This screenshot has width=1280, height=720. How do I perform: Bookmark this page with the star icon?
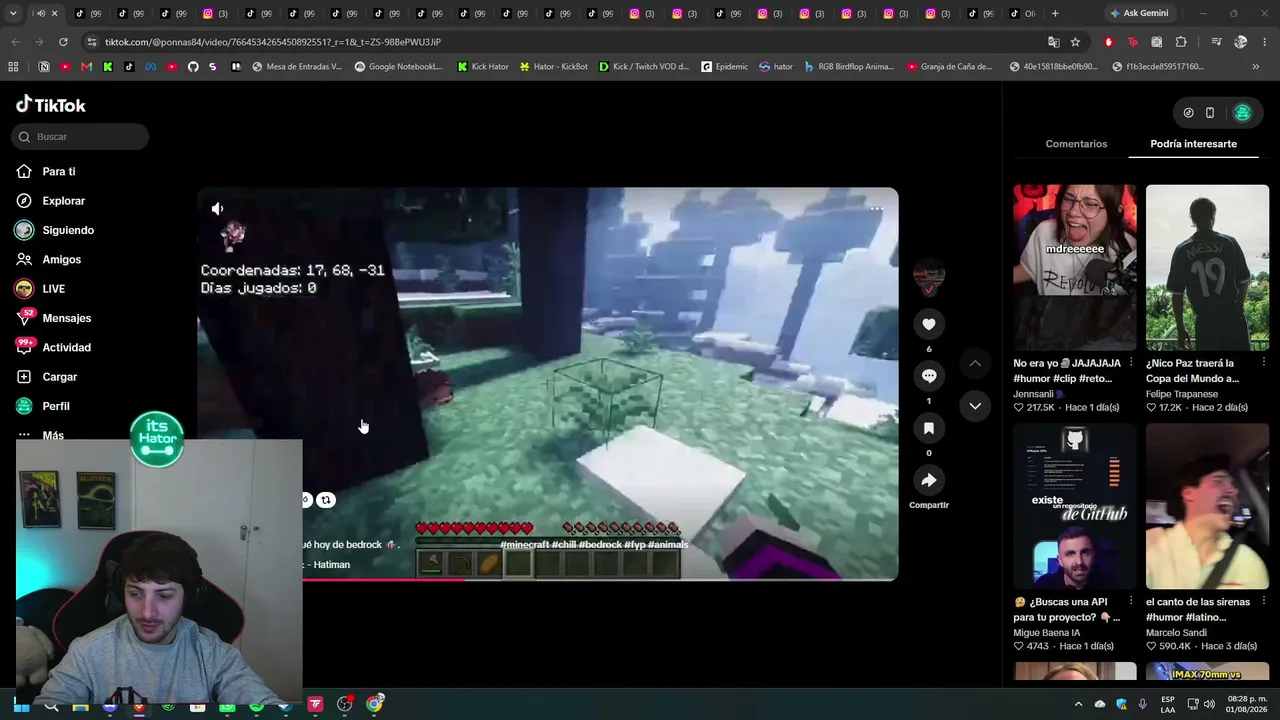[1075, 42]
